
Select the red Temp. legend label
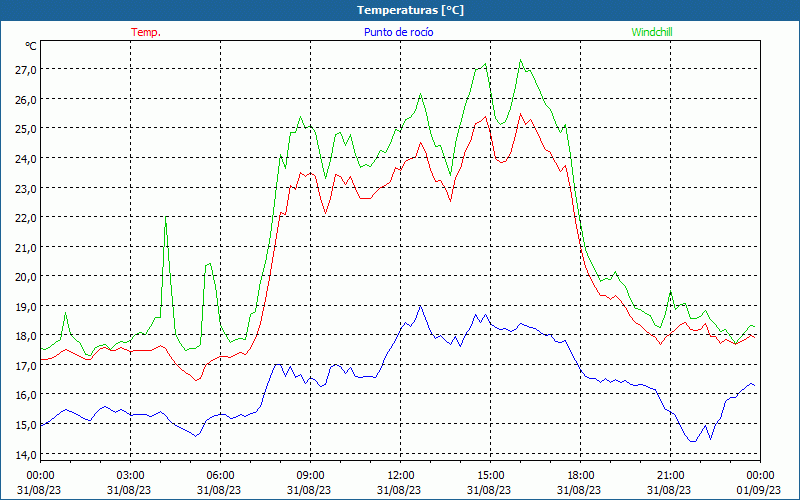tap(146, 32)
